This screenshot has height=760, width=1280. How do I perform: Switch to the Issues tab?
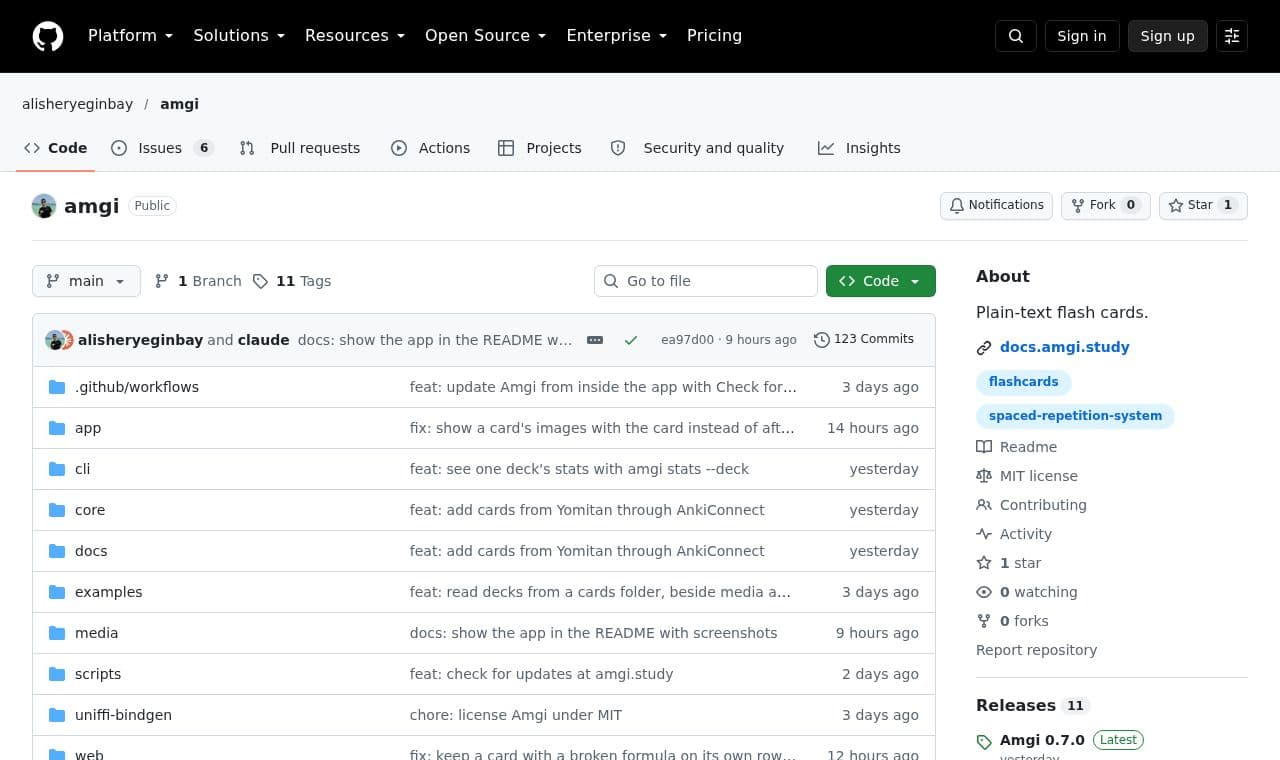(162, 148)
